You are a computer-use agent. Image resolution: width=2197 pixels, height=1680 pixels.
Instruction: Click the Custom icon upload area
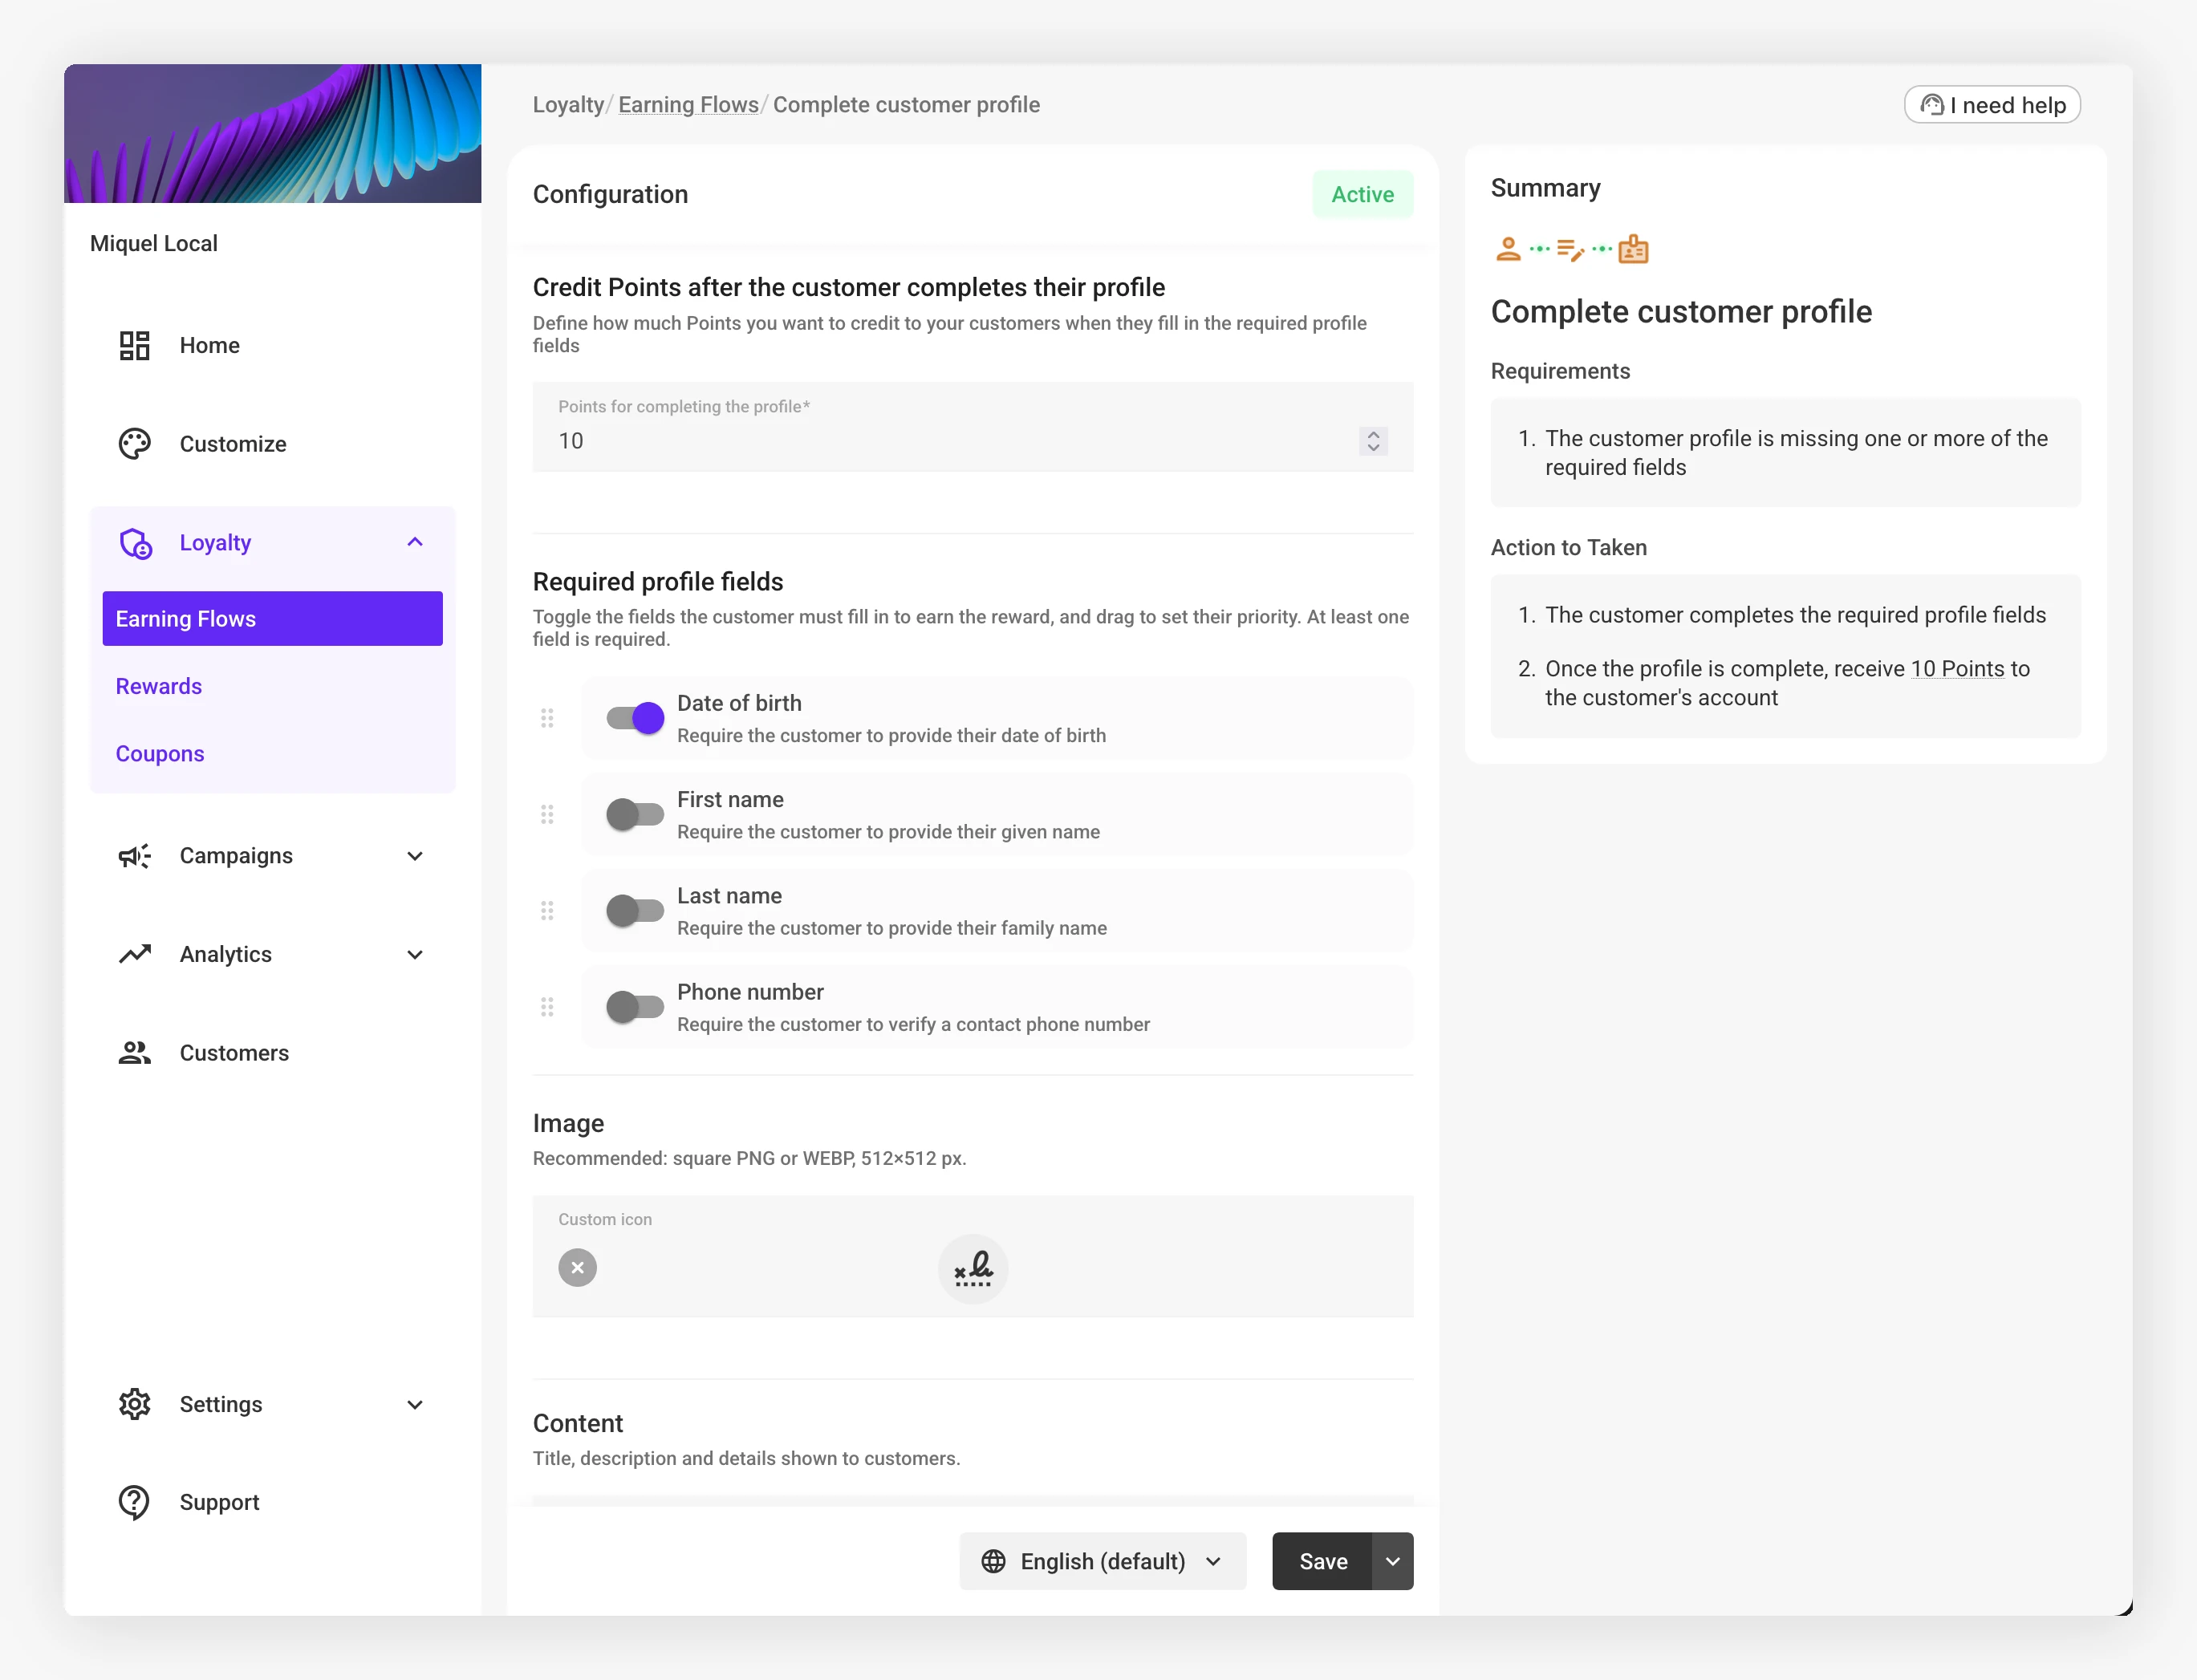[x=972, y=1256]
